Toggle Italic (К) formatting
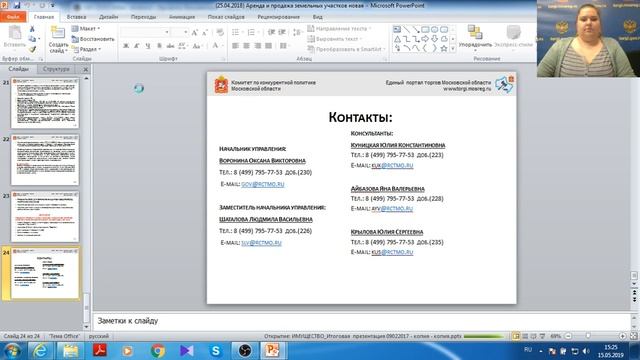 [137, 46]
